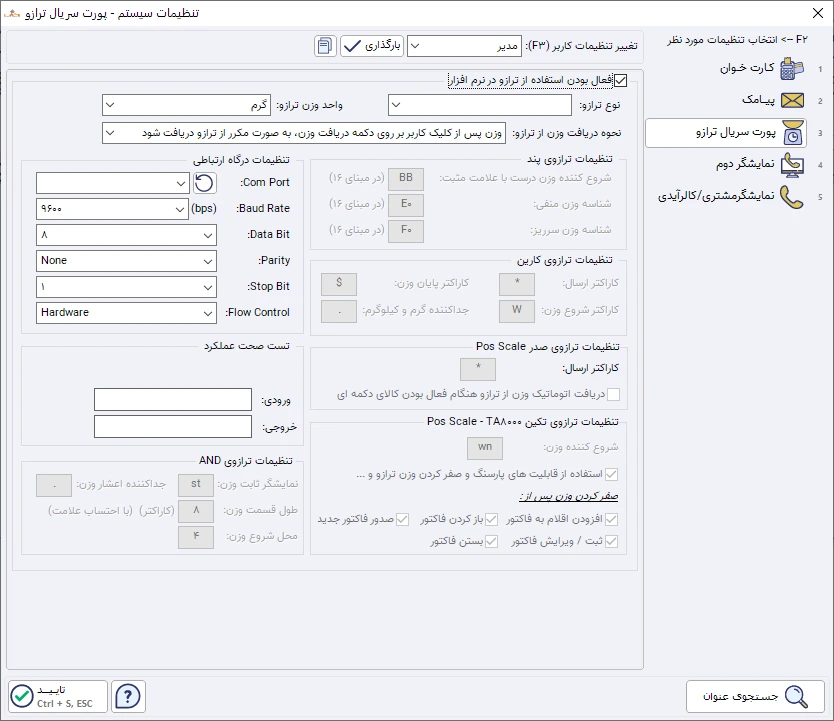This screenshot has height=721, width=834.
Task: Enable دریافت اتوماتیک وزن از ترازو checkbox
Action: point(613,395)
